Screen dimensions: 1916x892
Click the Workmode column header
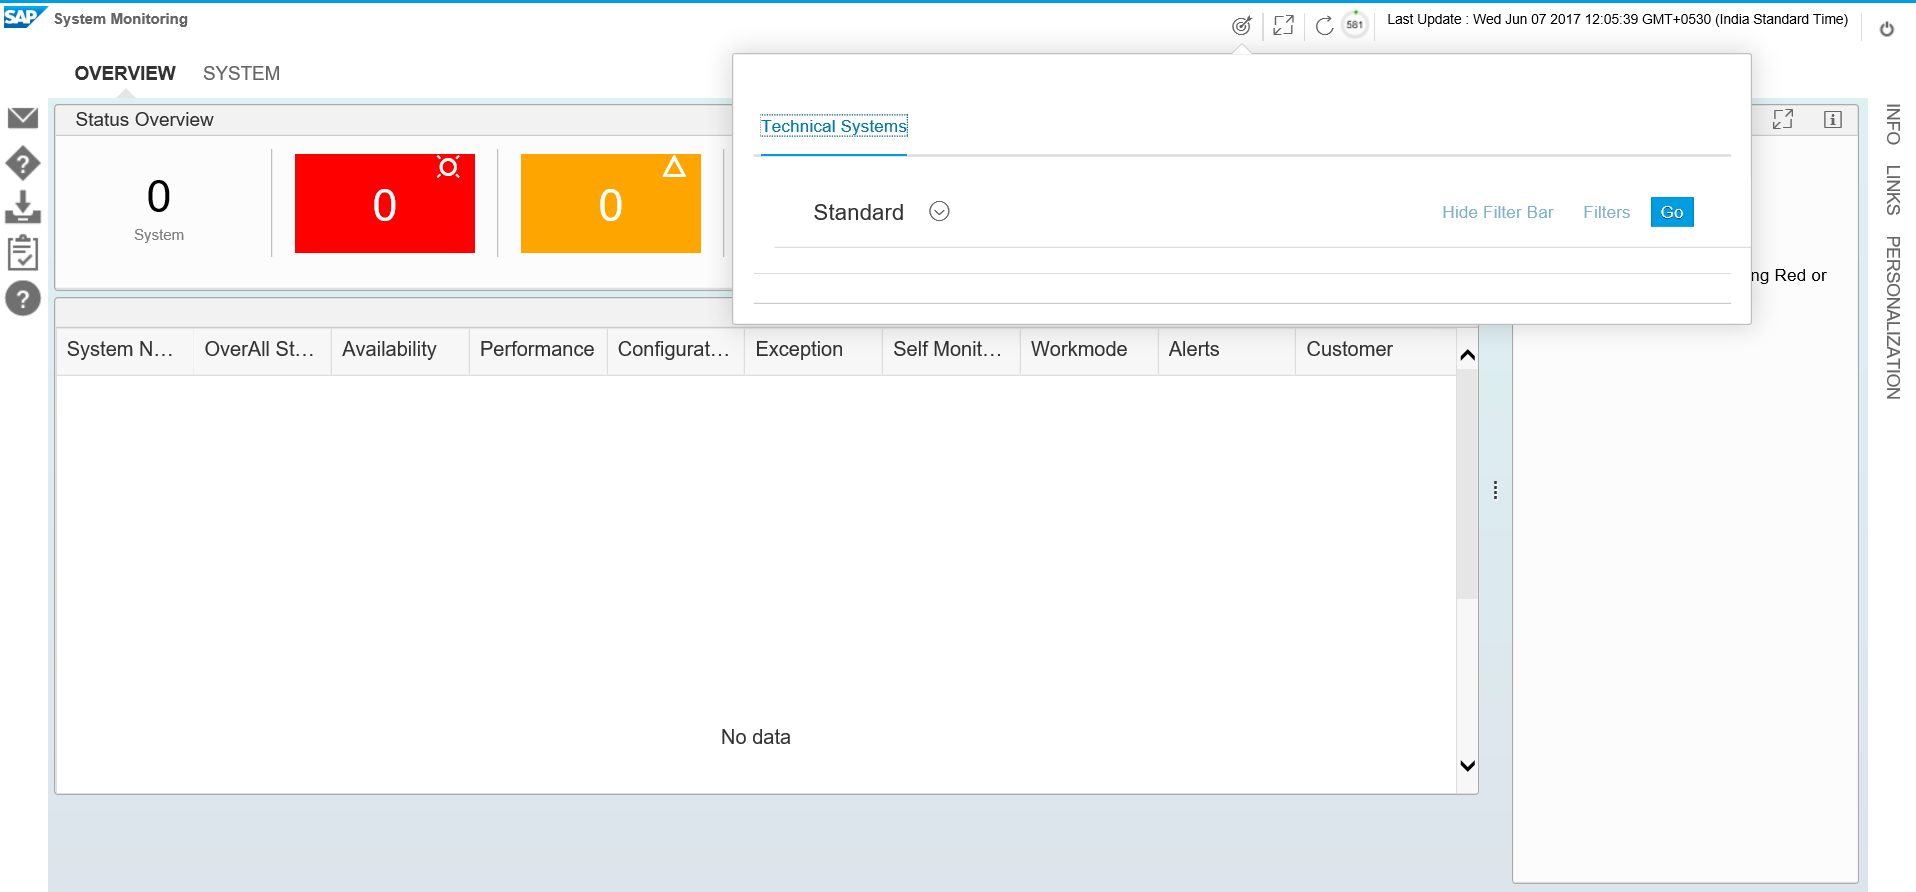pyautogui.click(x=1089, y=349)
